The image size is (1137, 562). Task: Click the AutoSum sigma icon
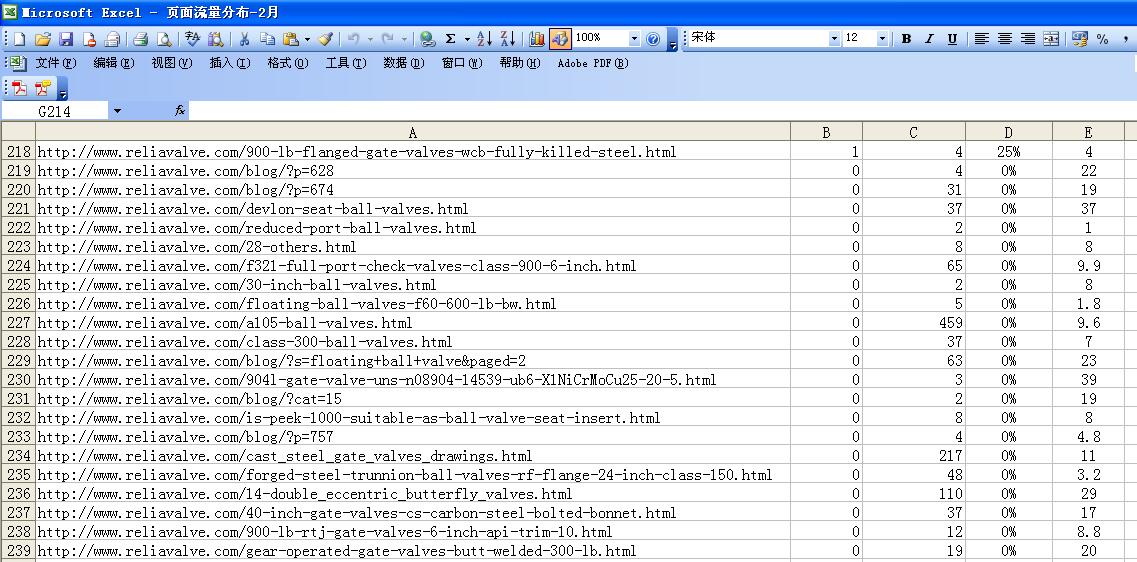[450, 39]
